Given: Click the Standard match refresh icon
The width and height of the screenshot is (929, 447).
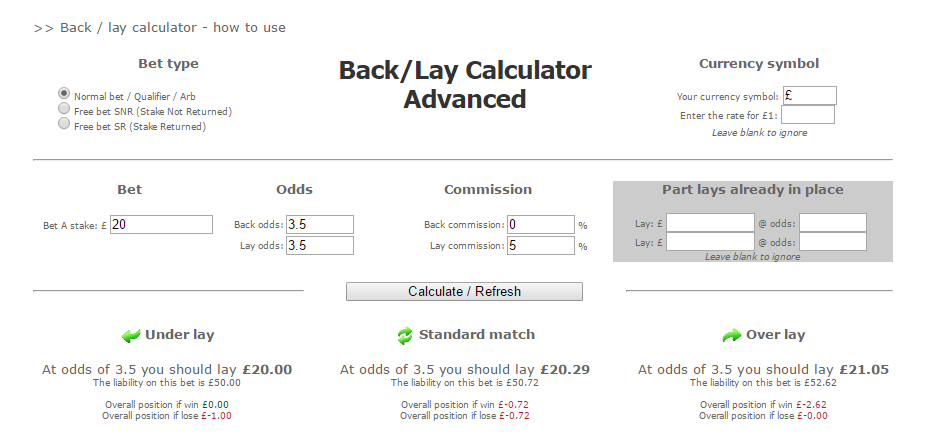Looking at the screenshot, I should tap(404, 336).
